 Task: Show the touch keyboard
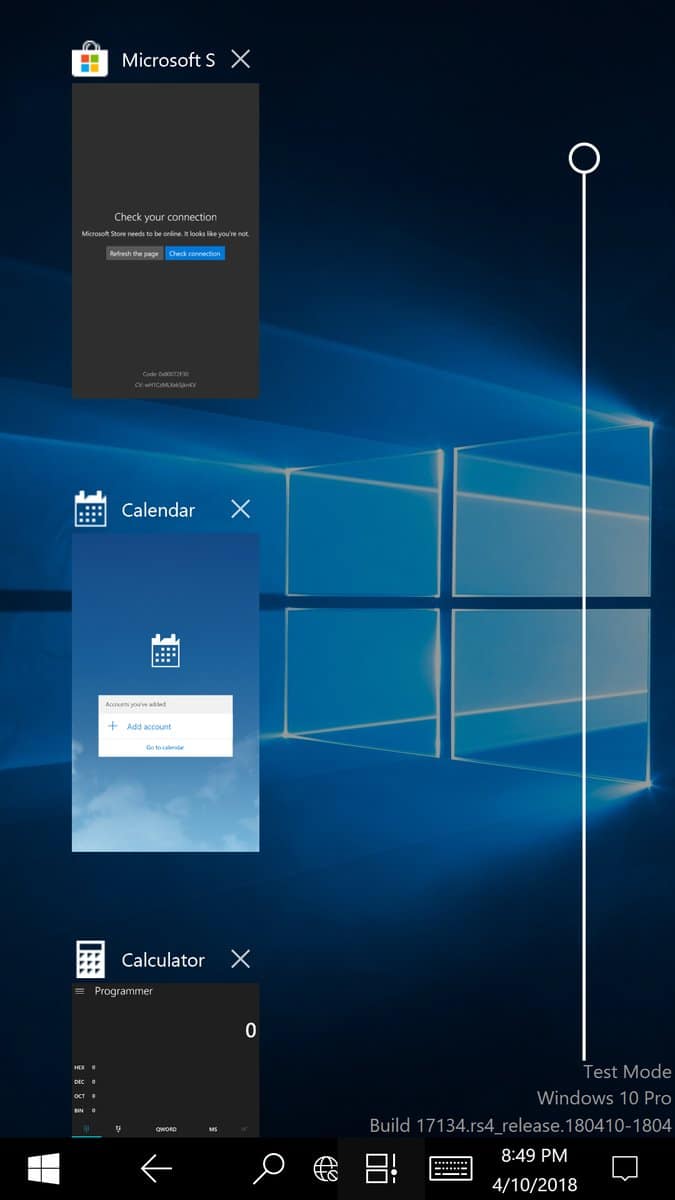[x=451, y=1168]
